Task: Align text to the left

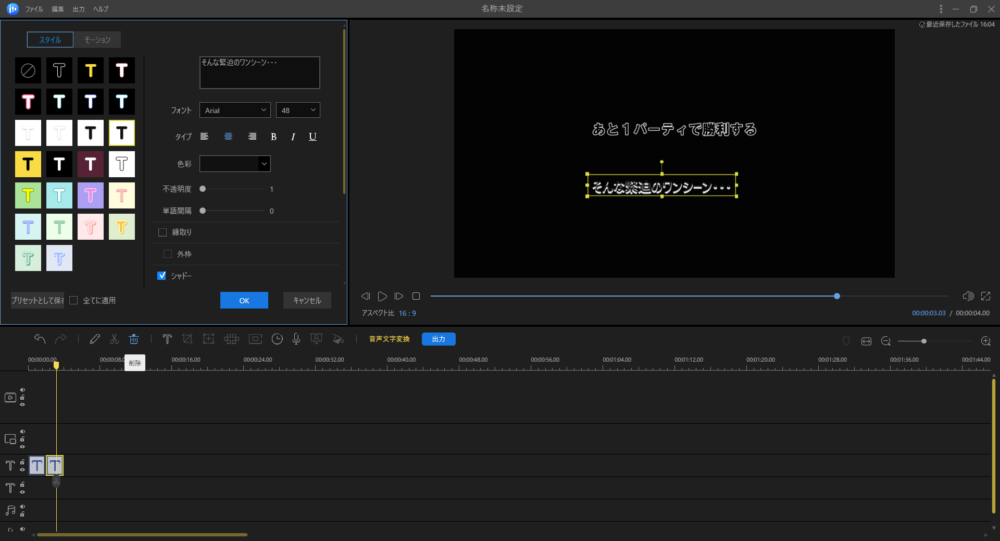Action: pyautogui.click(x=204, y=137)
